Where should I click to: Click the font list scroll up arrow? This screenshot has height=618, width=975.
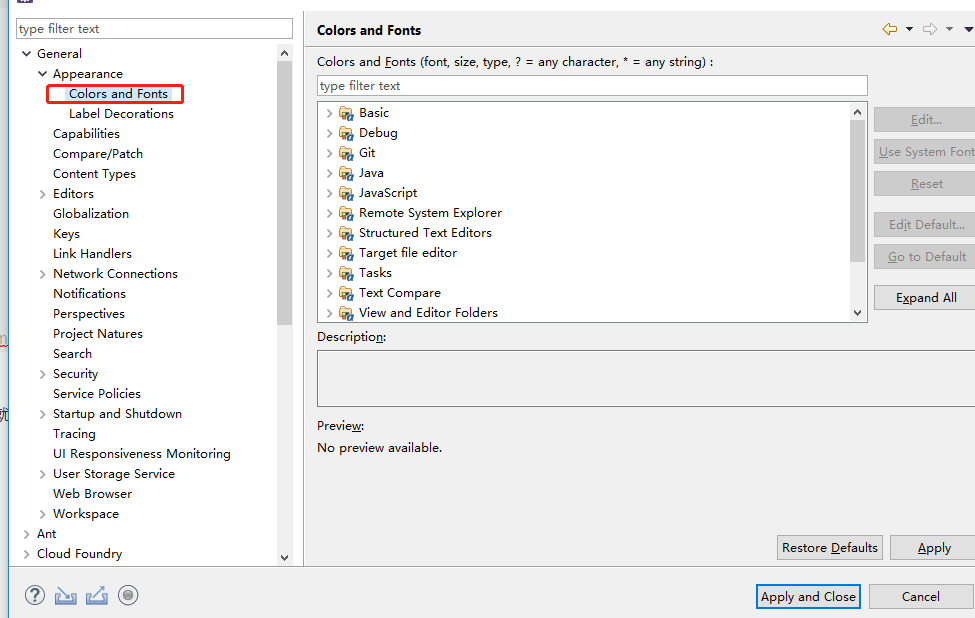tap(857, 113)
